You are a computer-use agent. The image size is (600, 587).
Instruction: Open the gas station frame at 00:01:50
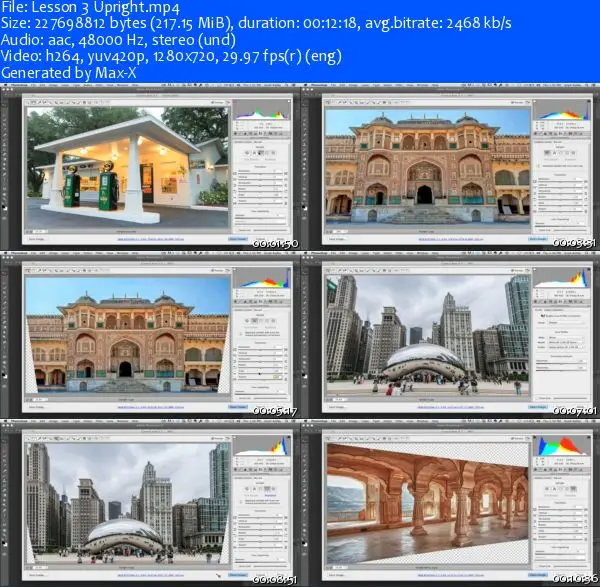150,167
